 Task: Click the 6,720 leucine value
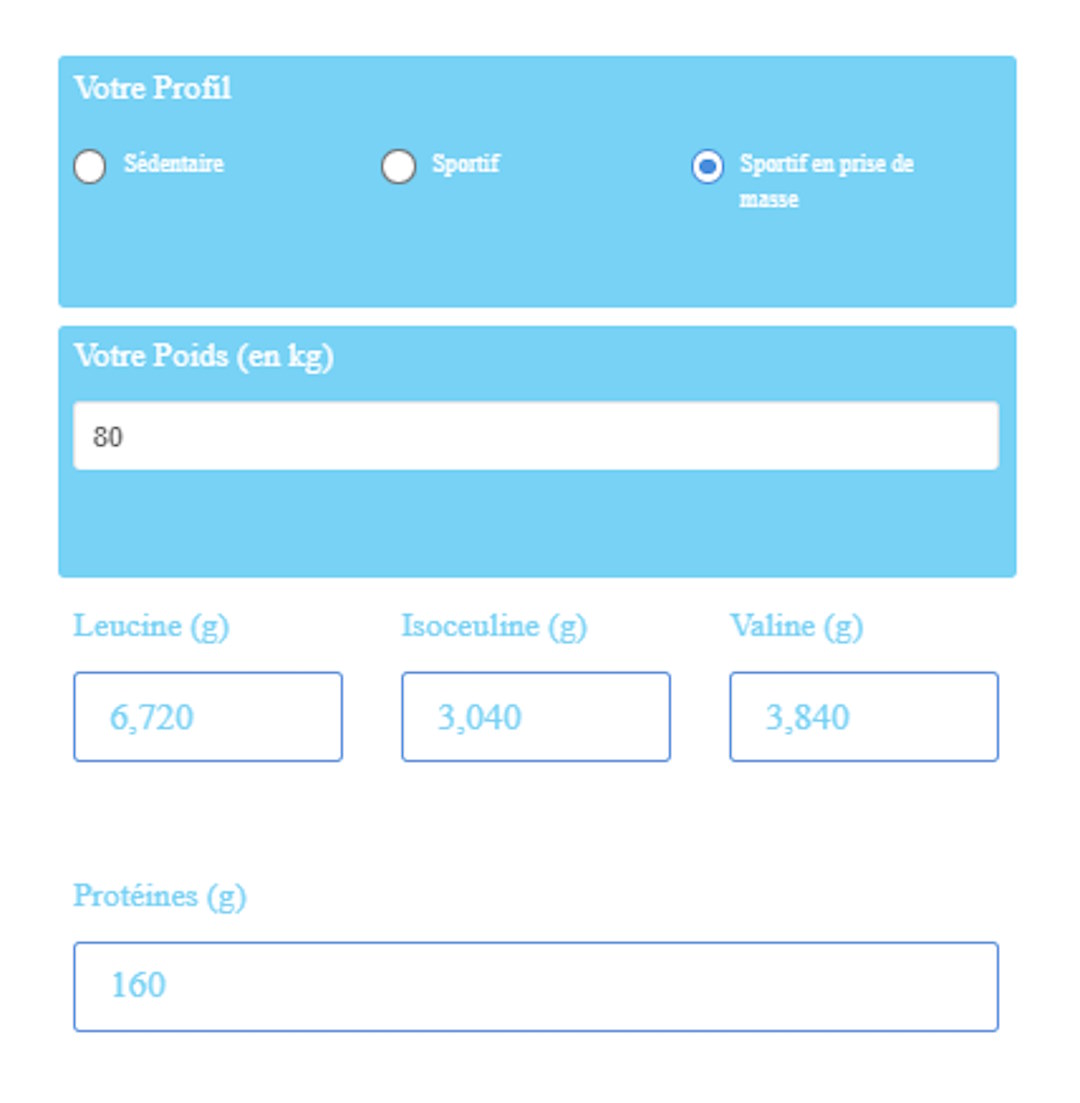152,718
